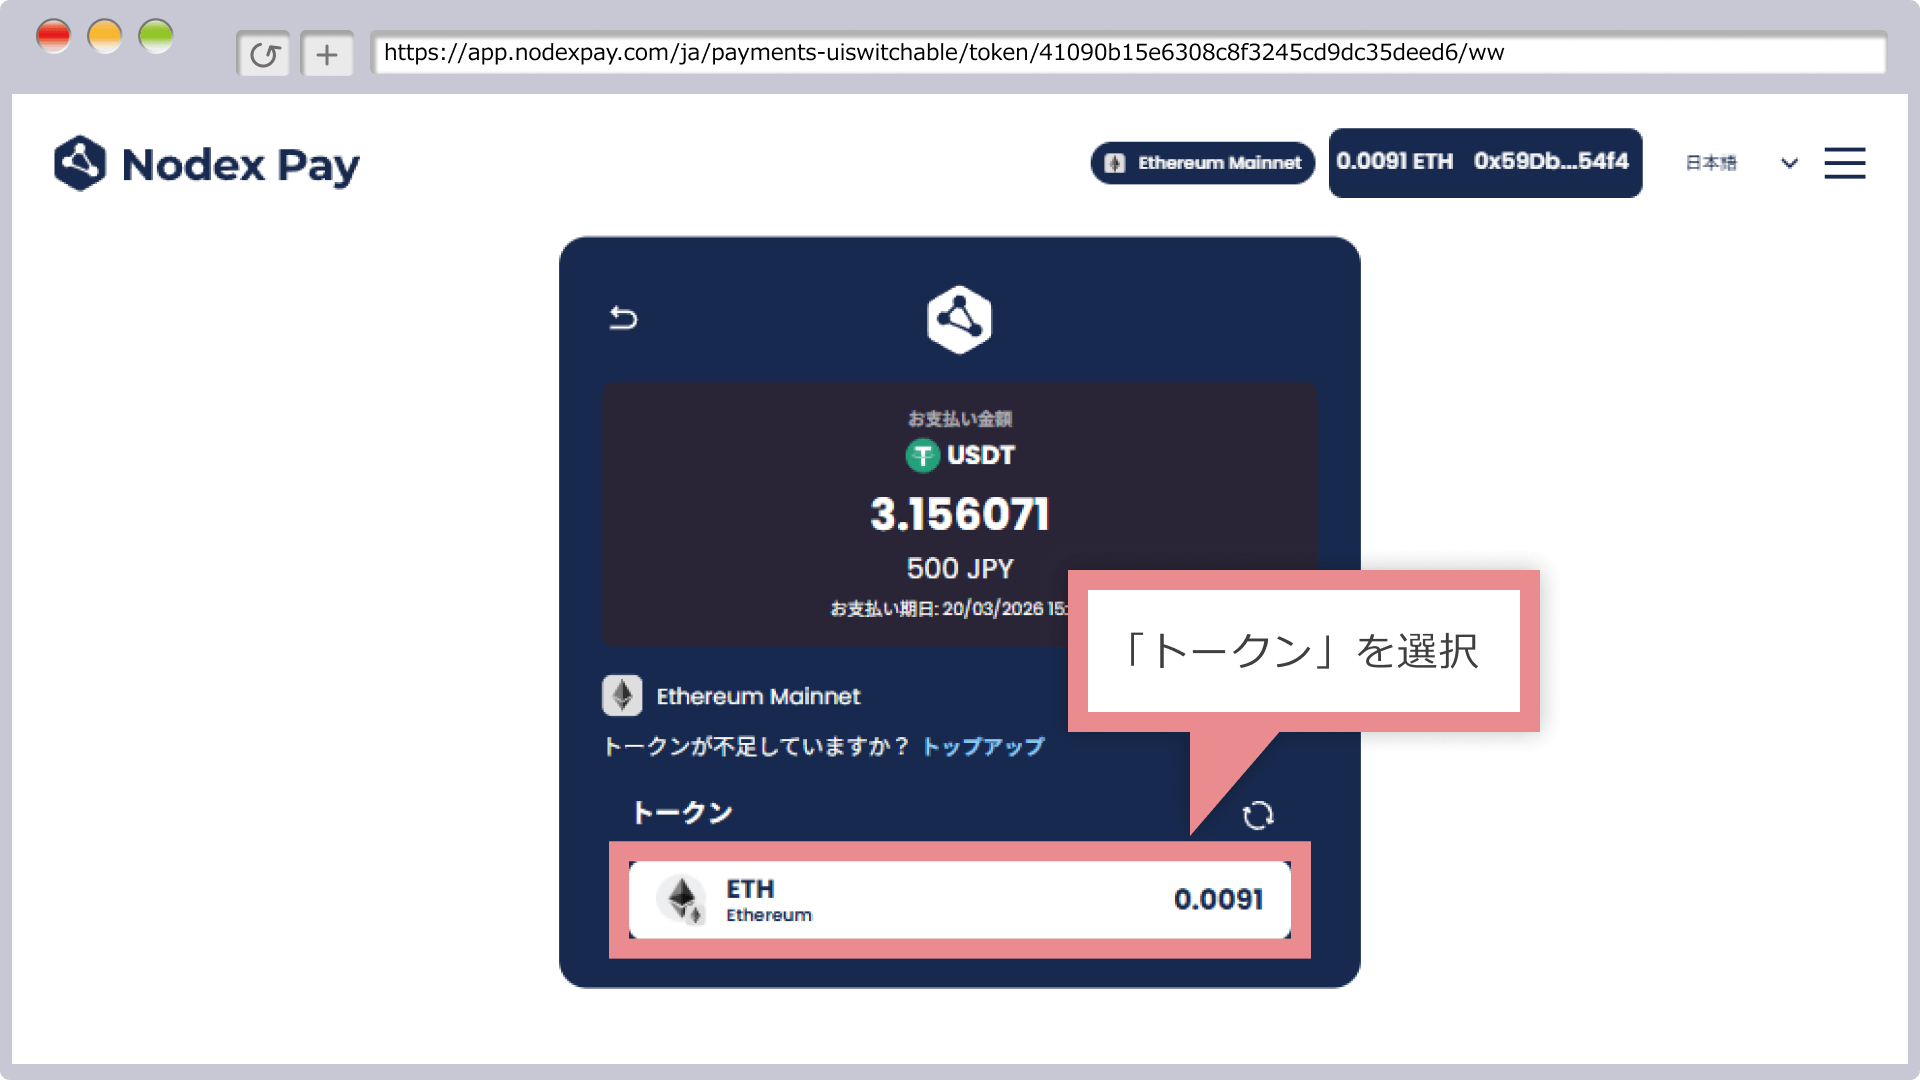
Task: Click the back arrow icon on payment card
Action: coord(623,318)
